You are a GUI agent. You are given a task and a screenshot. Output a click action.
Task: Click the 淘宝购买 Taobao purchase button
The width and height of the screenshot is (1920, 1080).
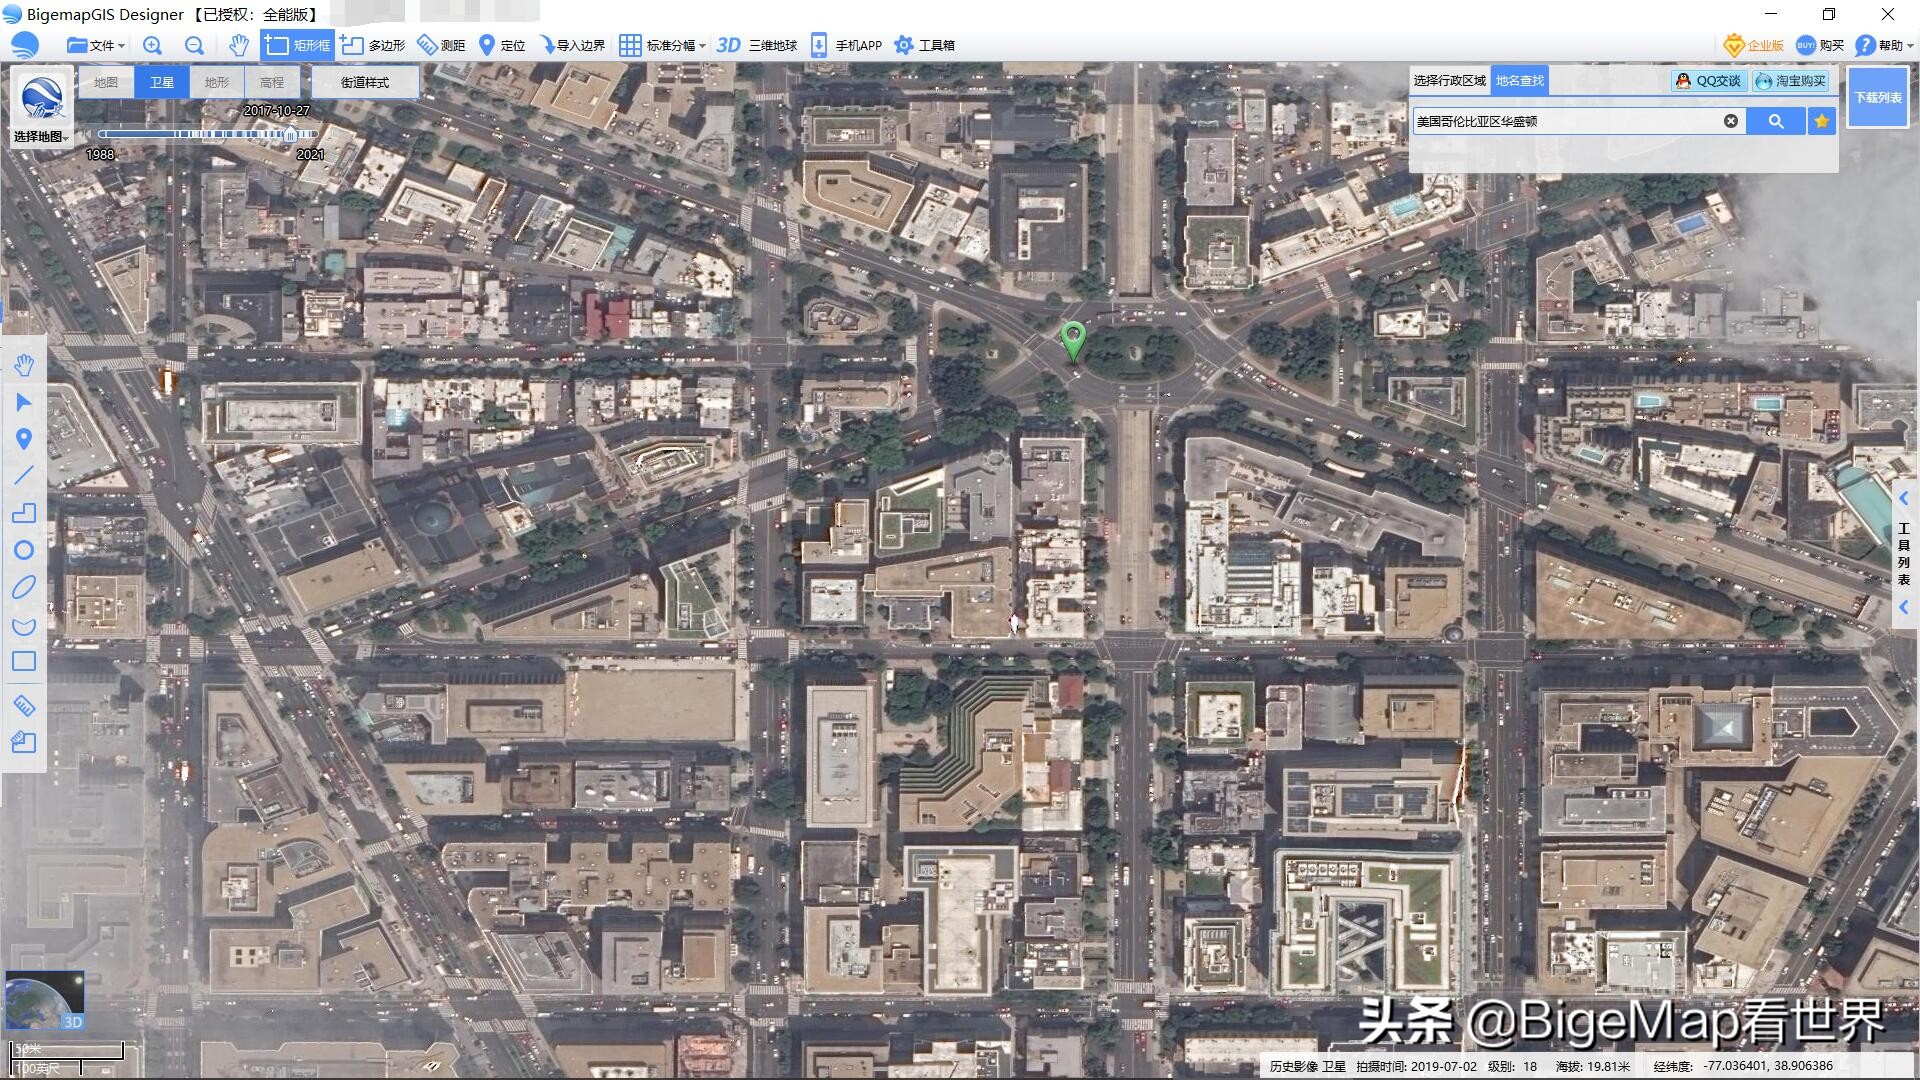[1790, 81]
